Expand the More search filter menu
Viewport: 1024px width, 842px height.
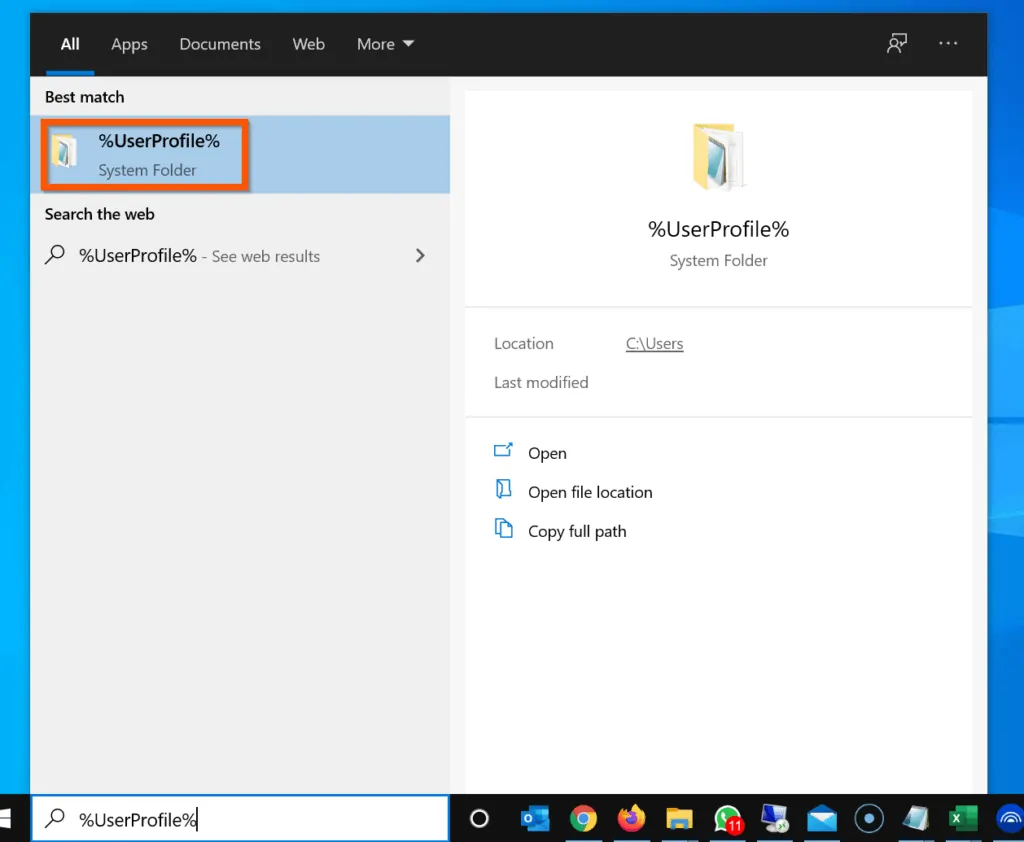[385, 44]
